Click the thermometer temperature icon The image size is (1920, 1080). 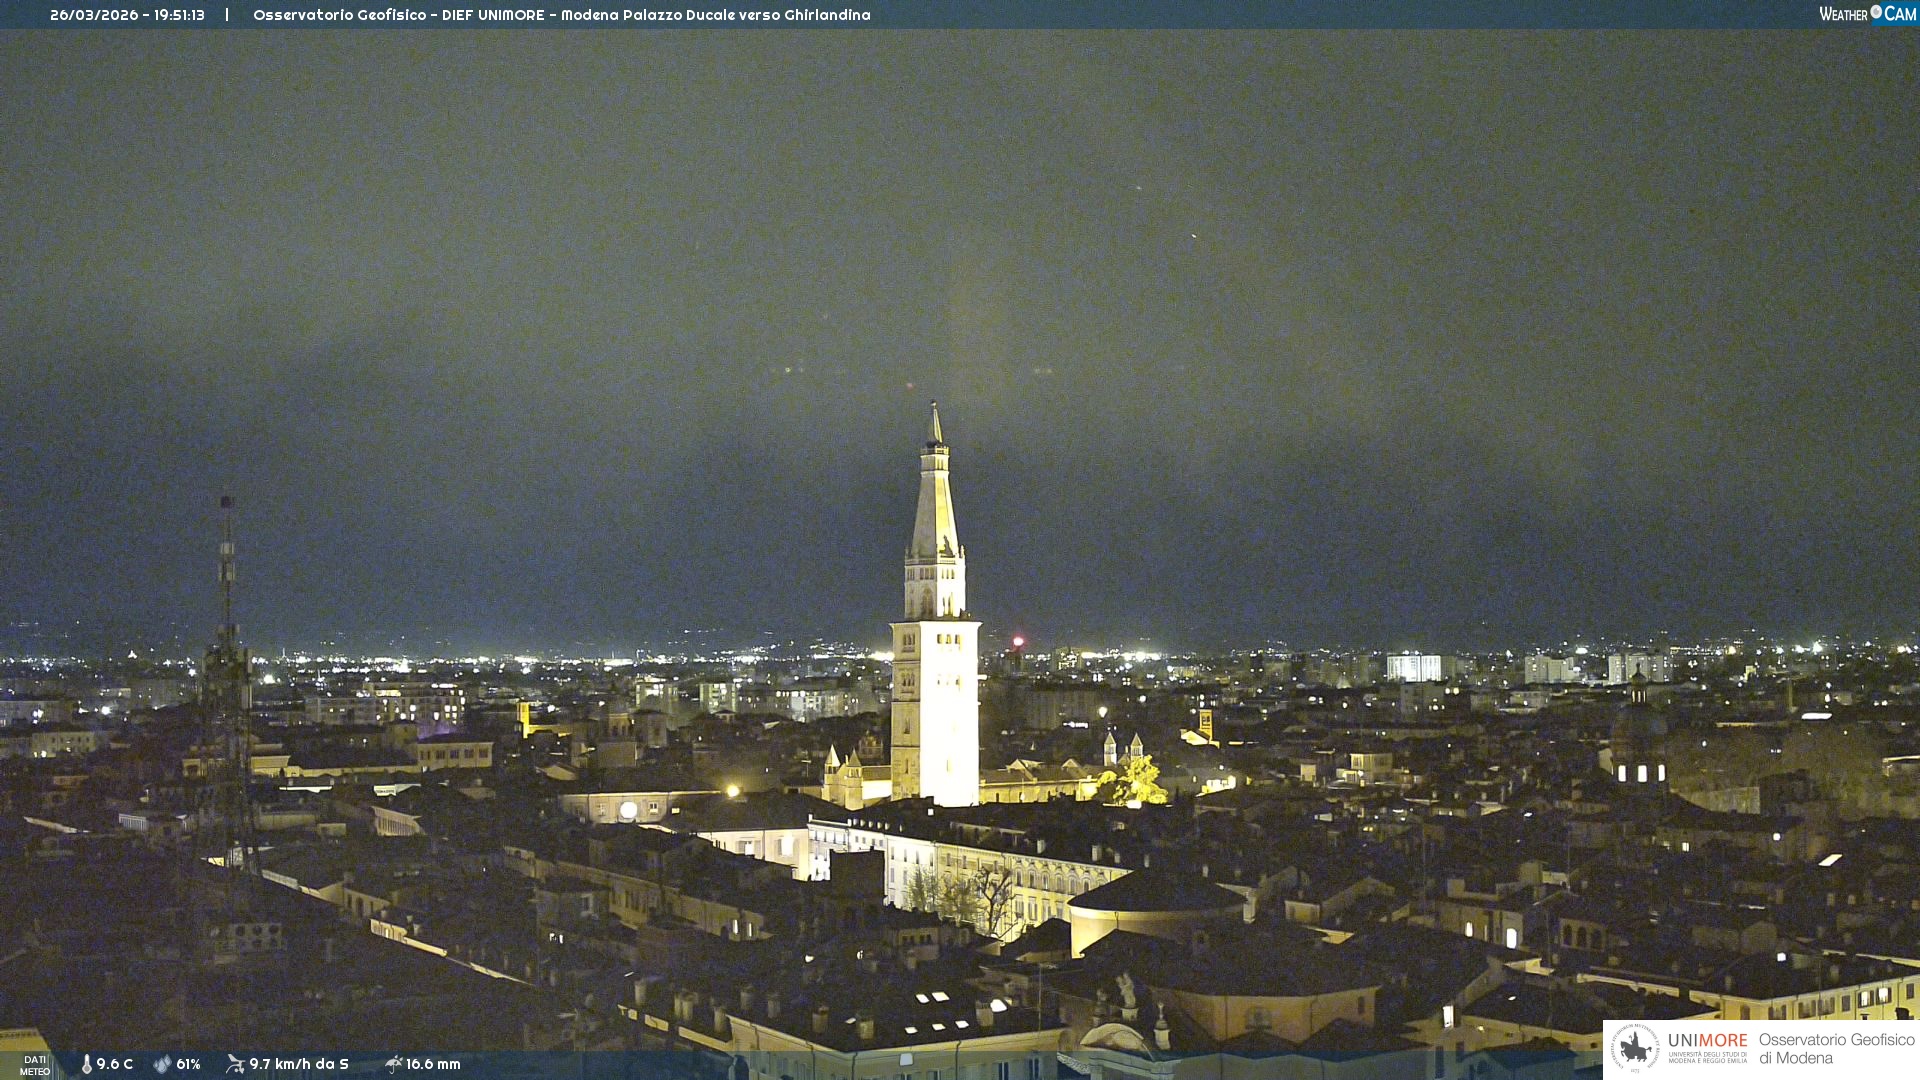[87, 1064]
